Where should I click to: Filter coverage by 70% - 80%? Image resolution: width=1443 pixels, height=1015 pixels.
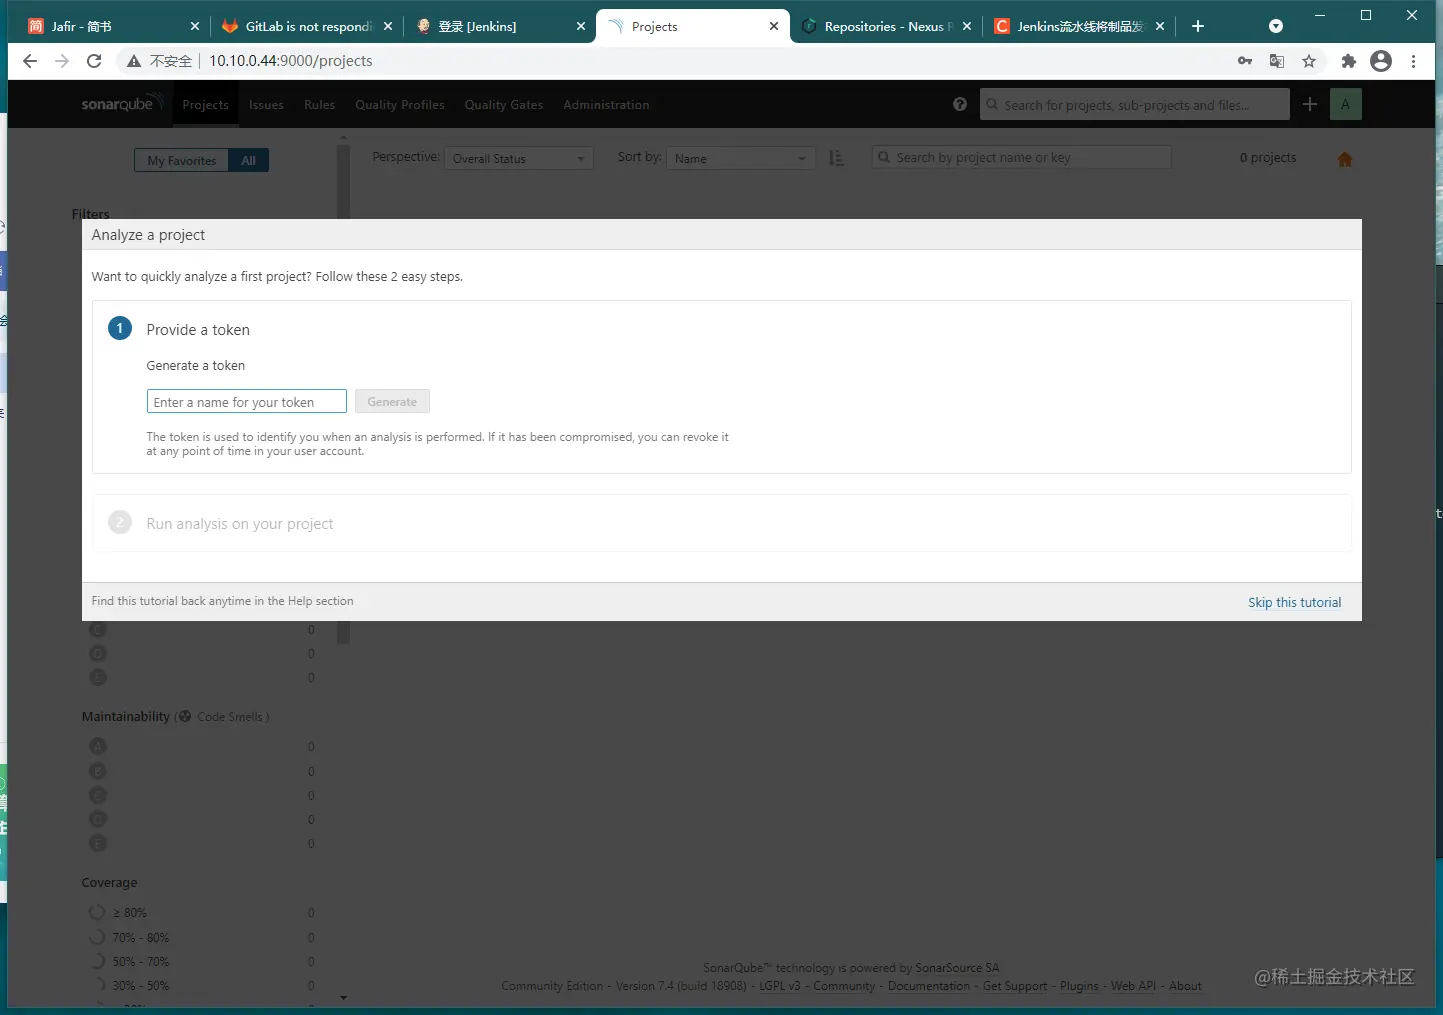(x=141, y=938)
